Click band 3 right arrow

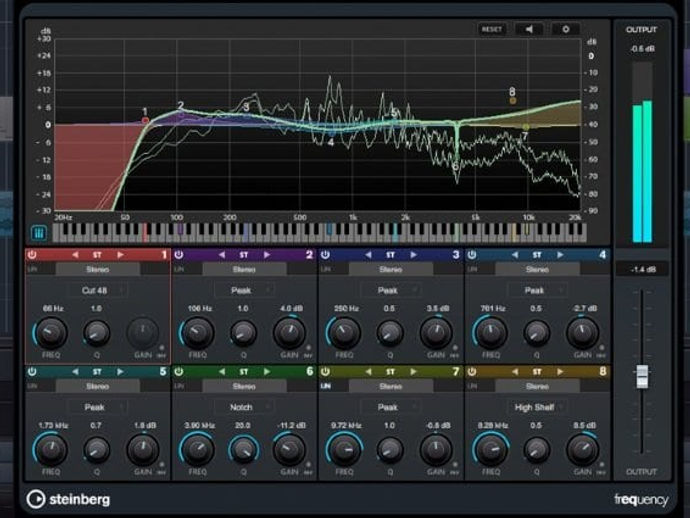click(x=413, y=254)
